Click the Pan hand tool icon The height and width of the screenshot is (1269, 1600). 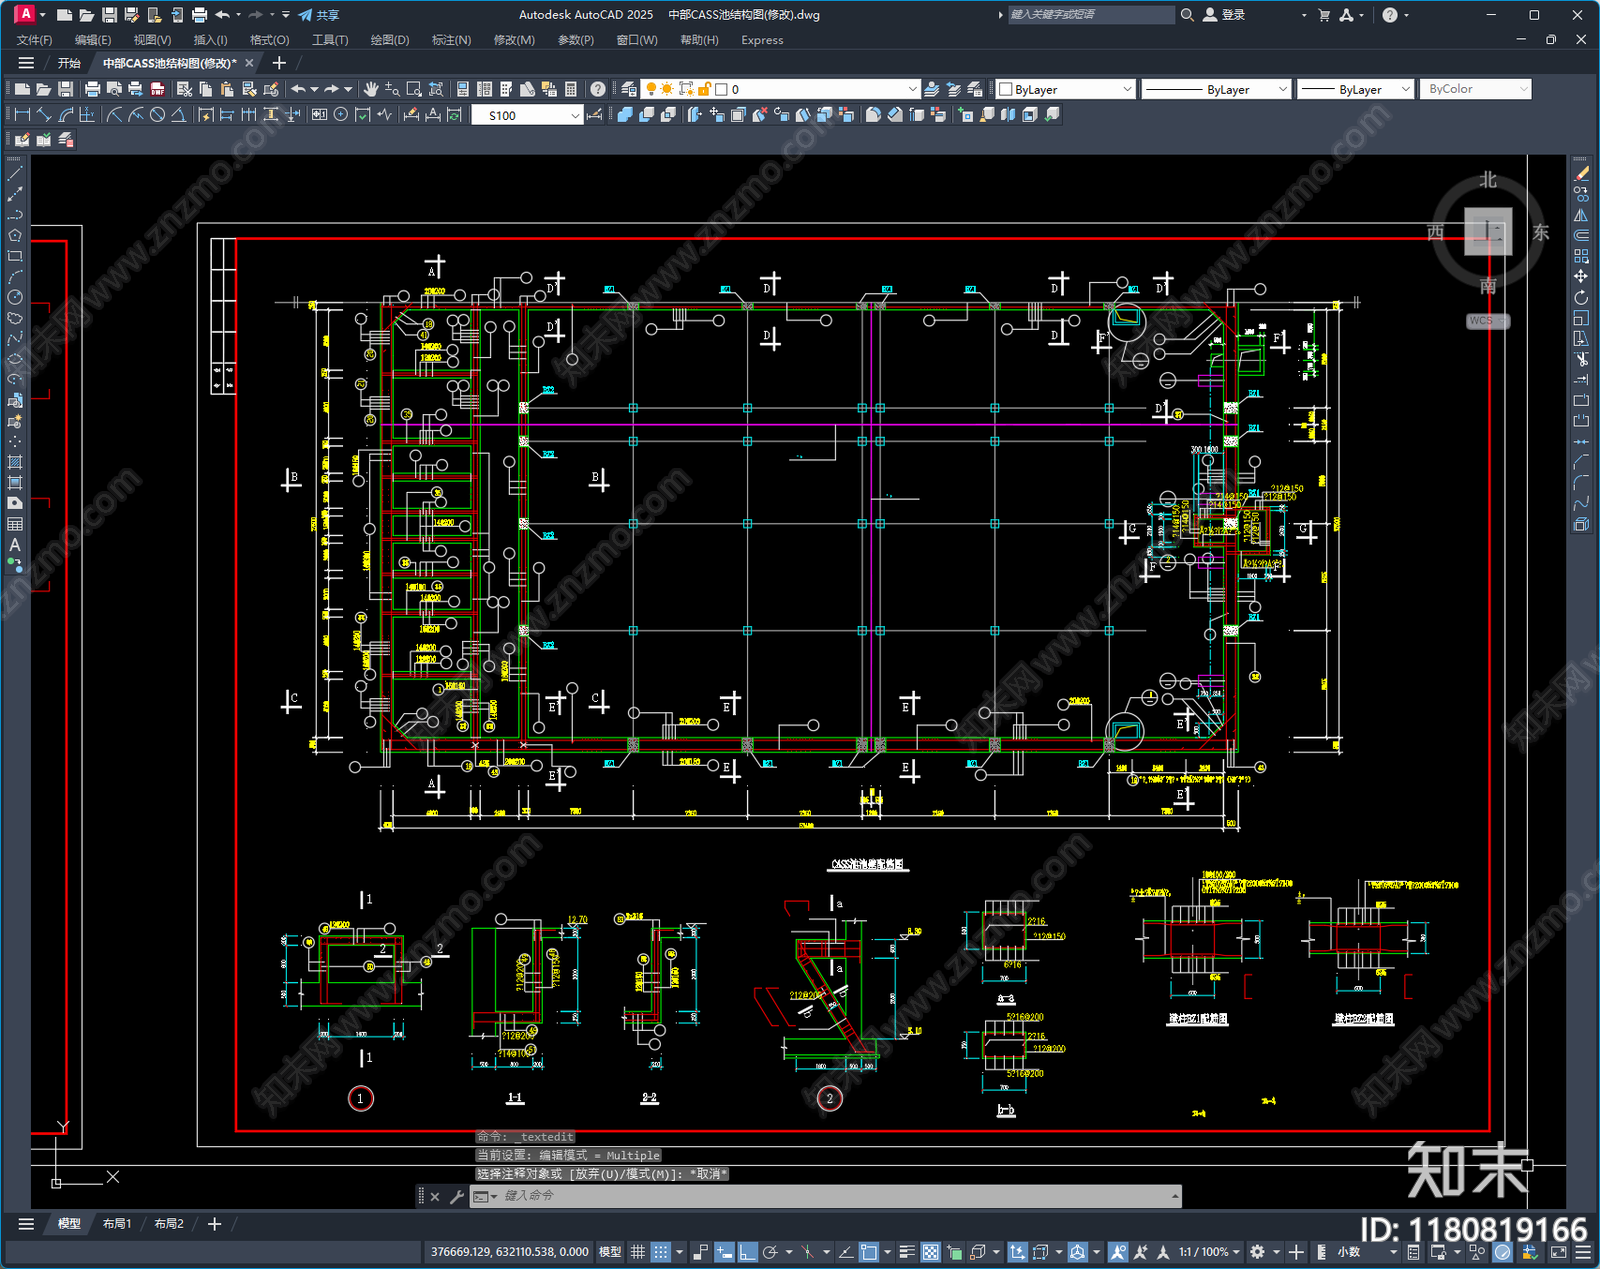pyautogui.click(x=371, y=89)
